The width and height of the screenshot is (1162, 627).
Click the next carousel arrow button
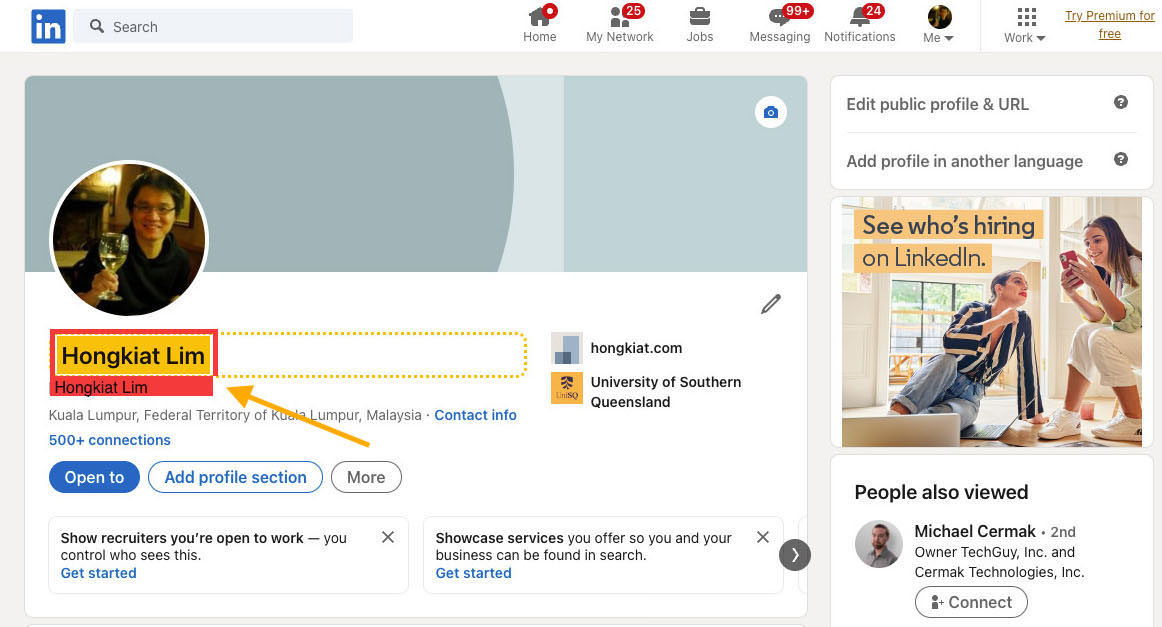coord(794,555)
